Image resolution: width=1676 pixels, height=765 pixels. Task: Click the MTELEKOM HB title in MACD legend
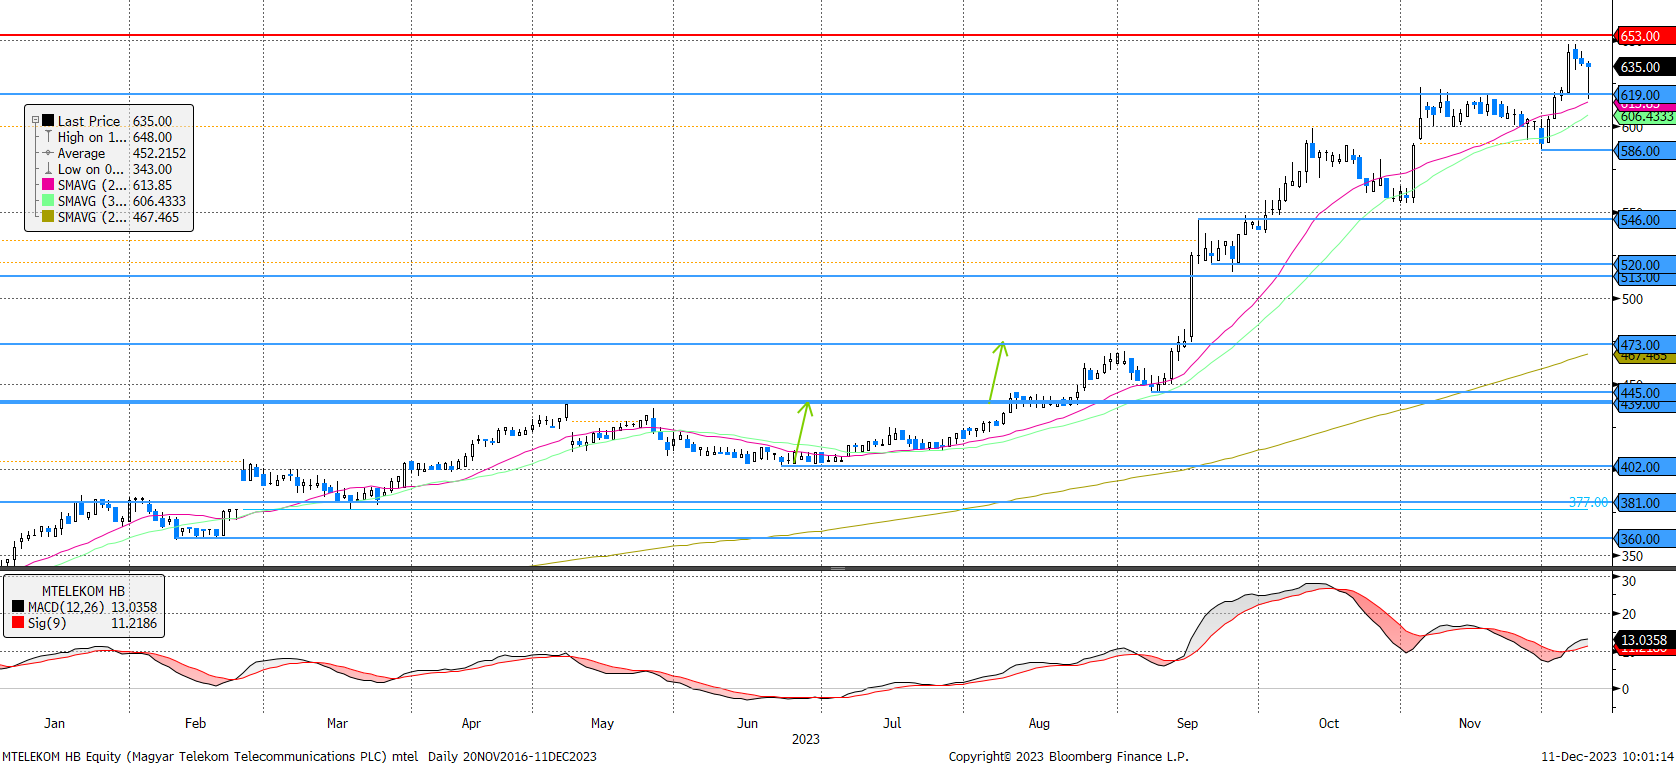(83, 591)
